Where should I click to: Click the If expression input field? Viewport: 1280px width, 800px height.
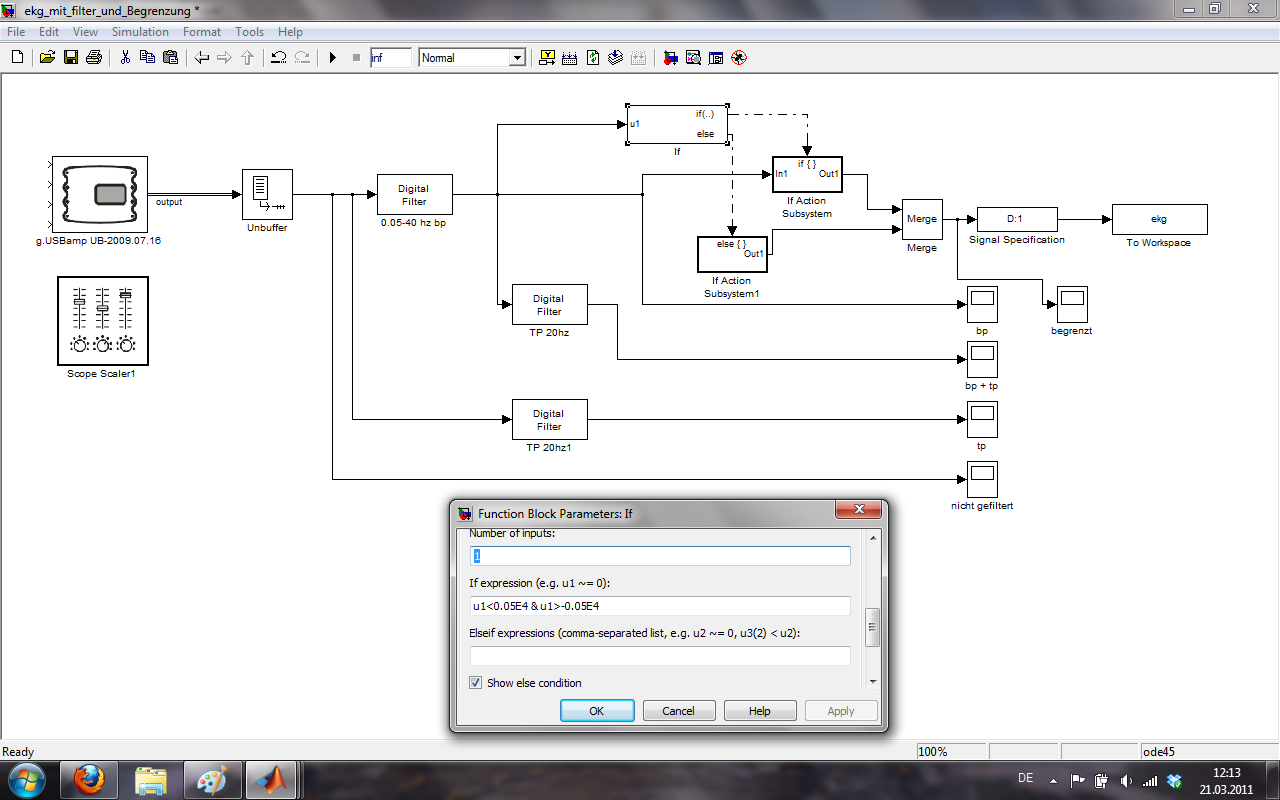point(660,606)
